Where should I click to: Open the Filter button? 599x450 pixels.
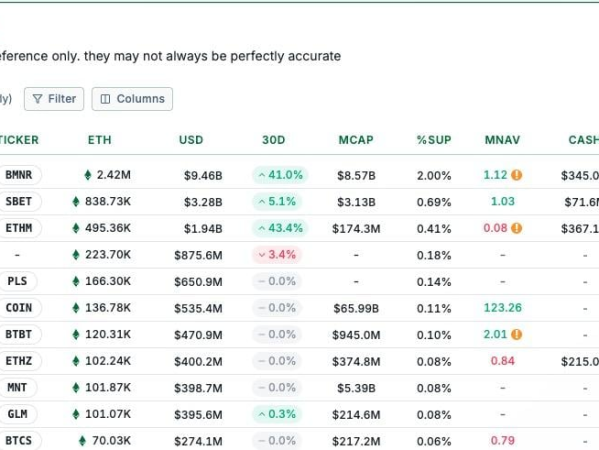click(x=54, y=99)
